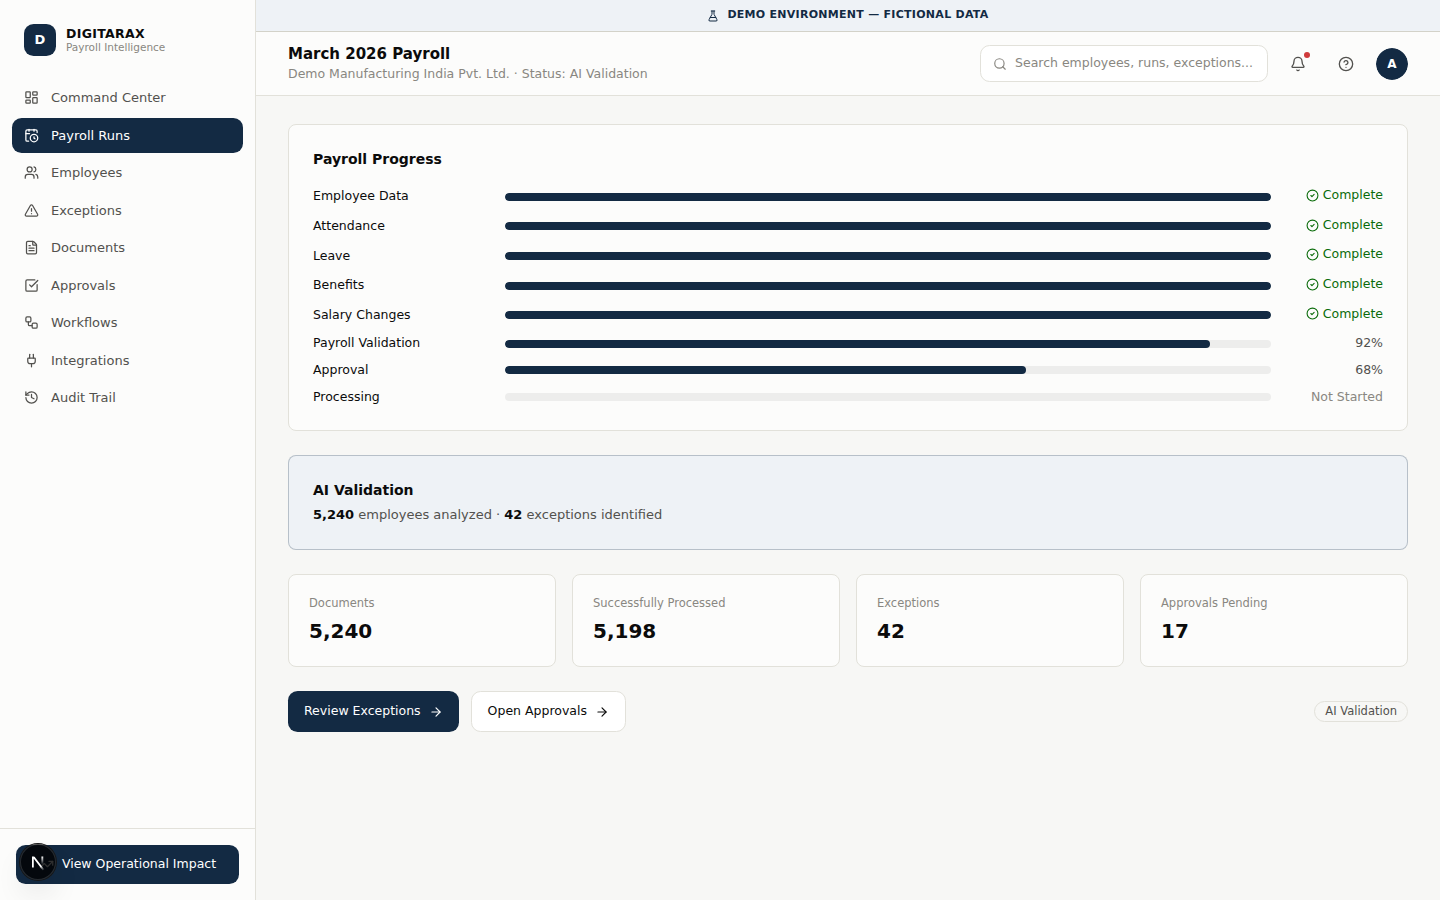
Task: Open the notifications bell
Action: coord(1298,64)
